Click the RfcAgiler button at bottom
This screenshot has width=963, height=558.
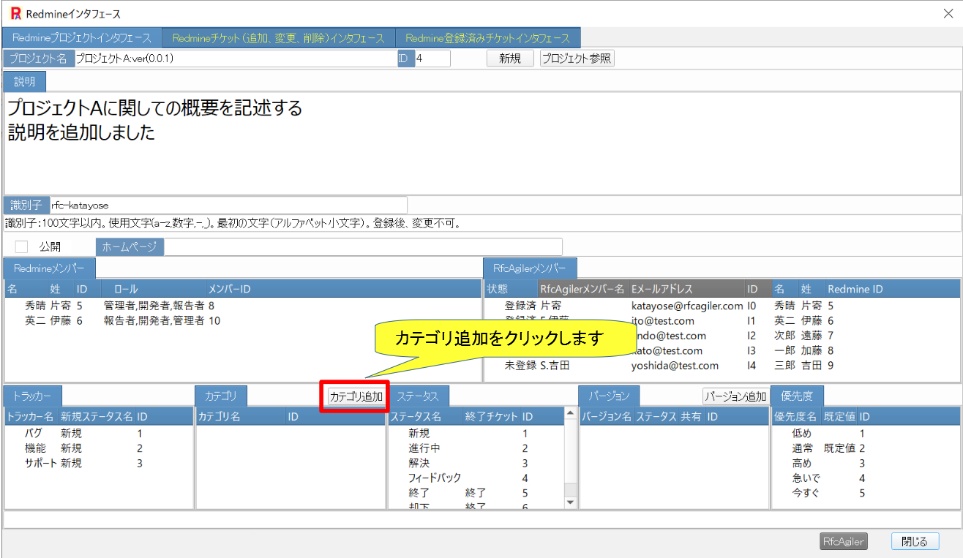point(843,541)
